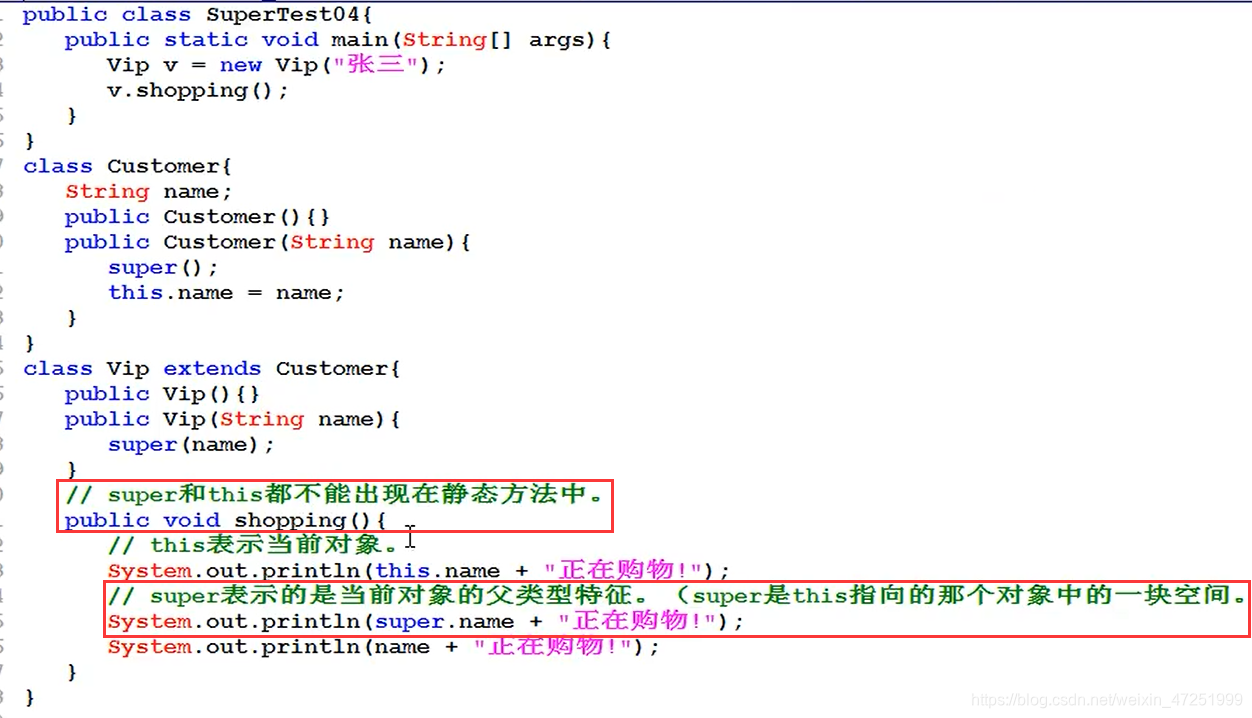This screenshot has height=718, width=1252.
Task: Click the main method declaration line
Action: coord(338,40)
